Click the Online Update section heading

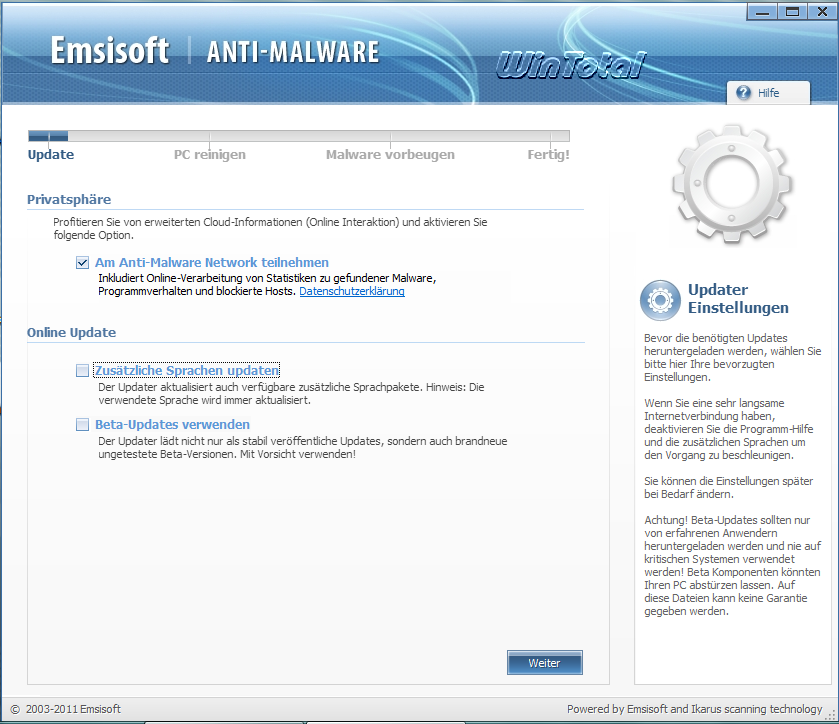pyautogui.click(x=71, y=332)
